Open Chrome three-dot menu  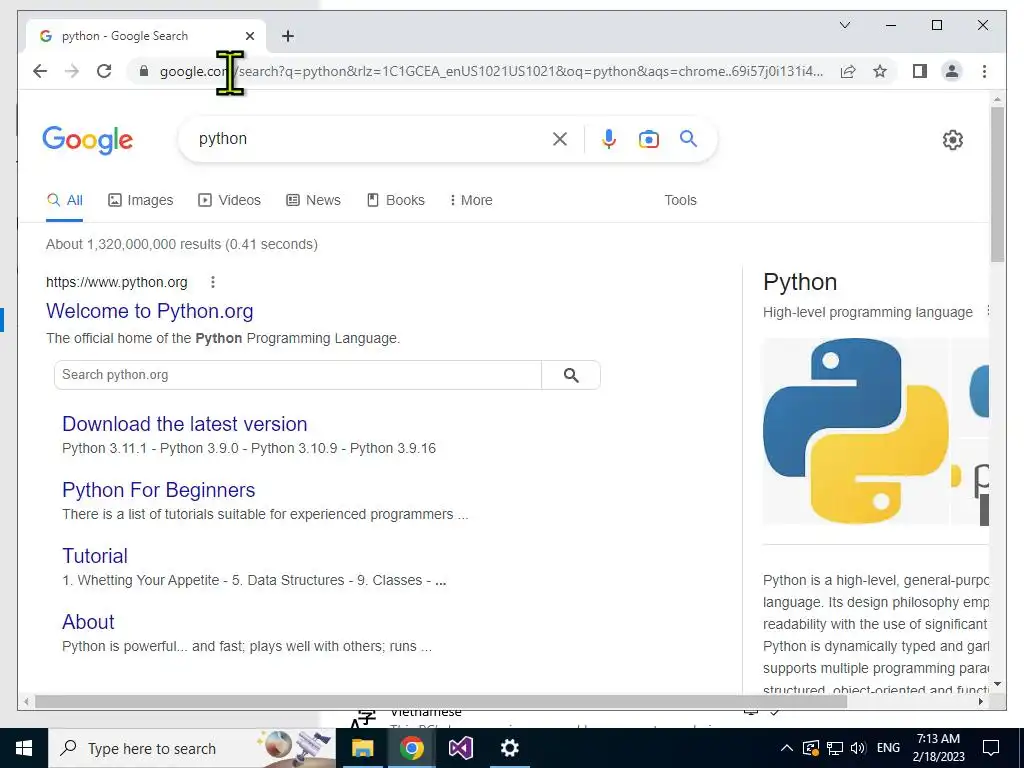(x=984, y=71)
